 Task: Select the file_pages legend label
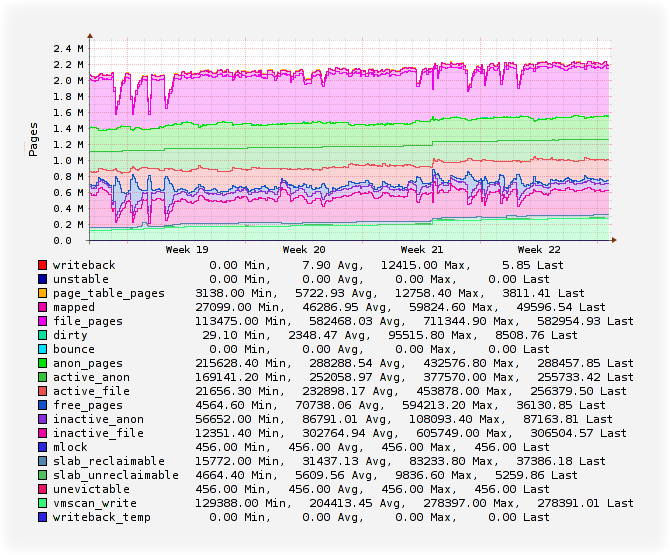(x=88, y=321)
